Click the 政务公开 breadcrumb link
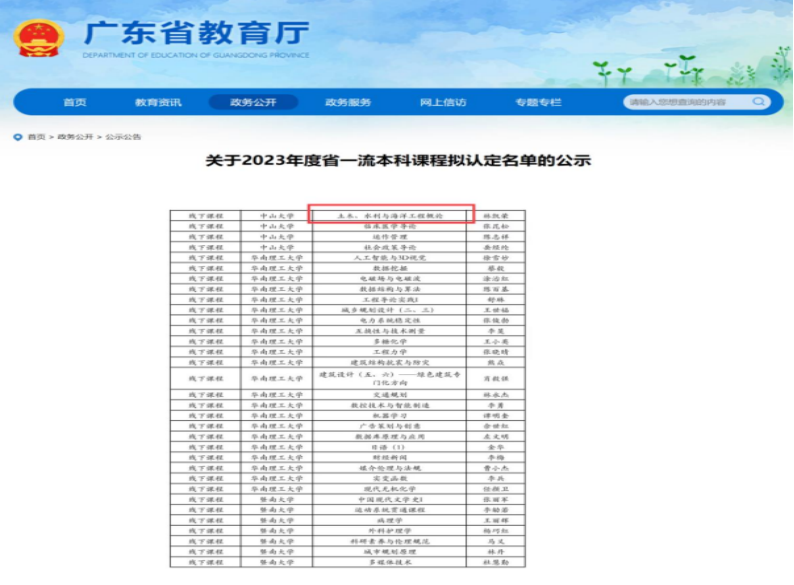This screenshot has width=794, height=585. (x=75, y=137)
